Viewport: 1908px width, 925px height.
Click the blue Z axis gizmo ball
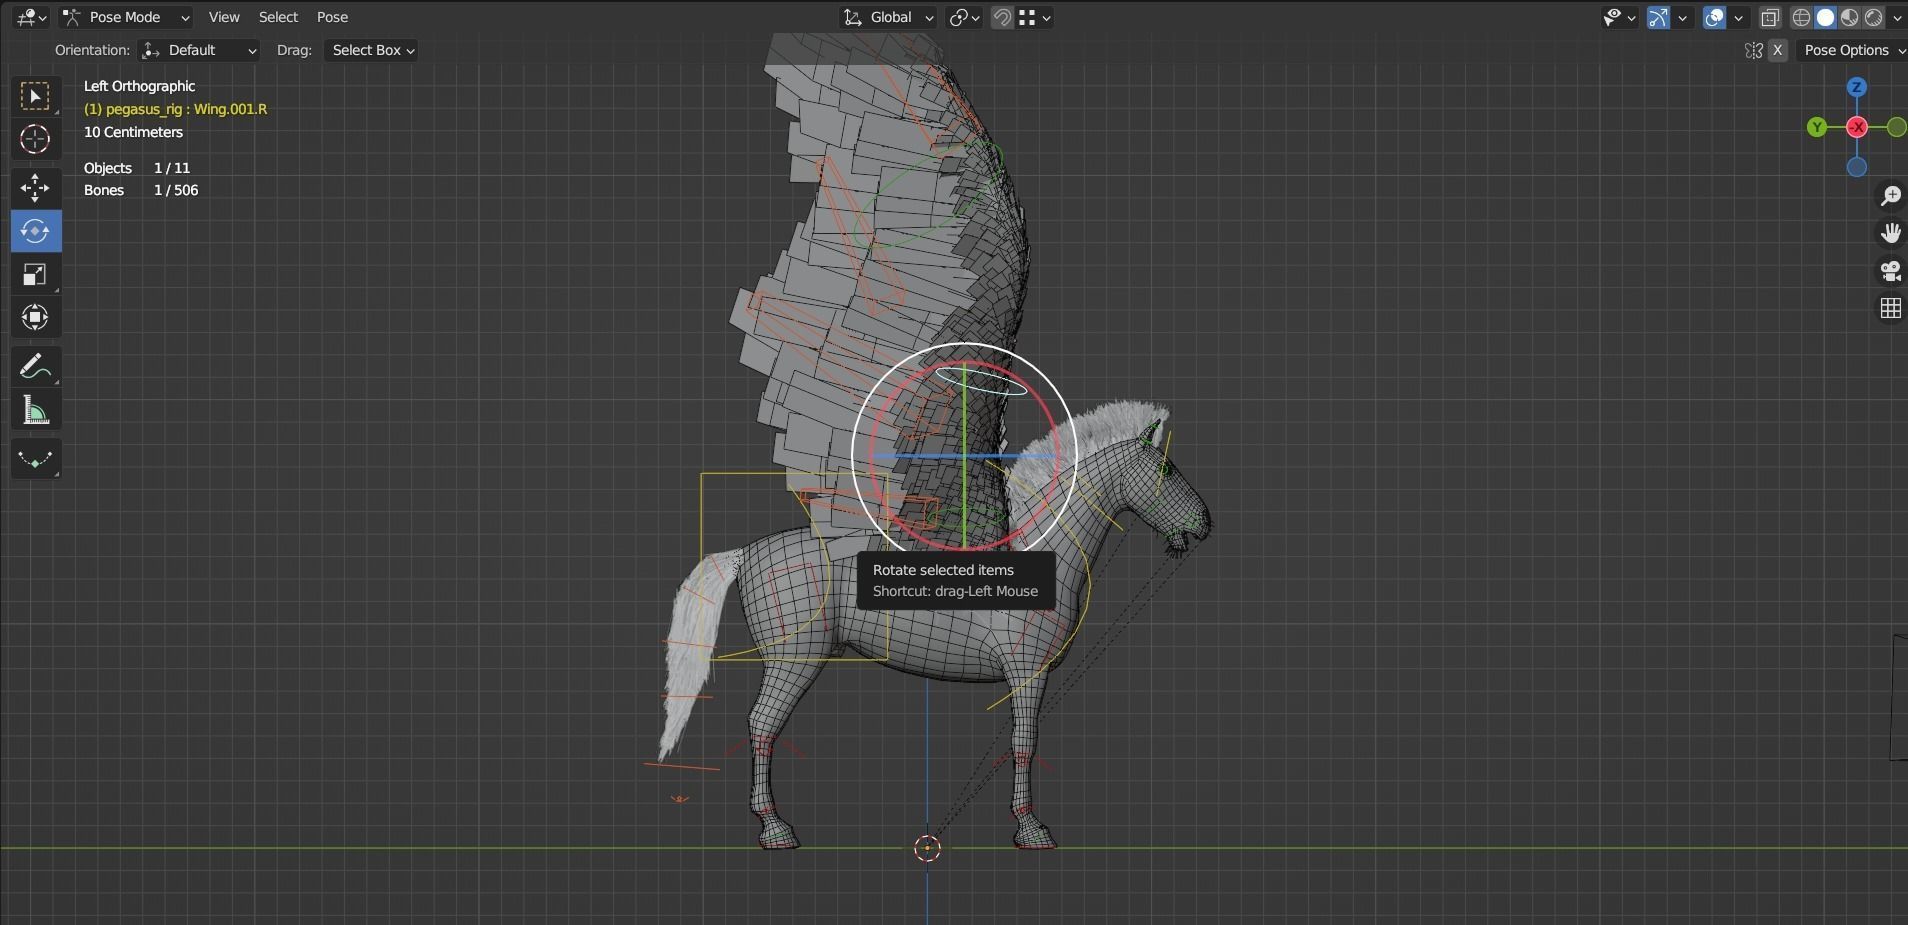(1857, 87)
